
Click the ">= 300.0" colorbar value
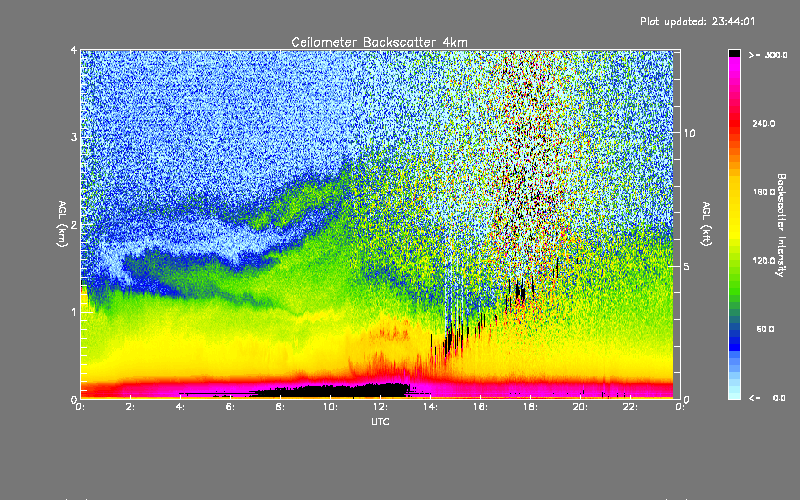(768, 55)
